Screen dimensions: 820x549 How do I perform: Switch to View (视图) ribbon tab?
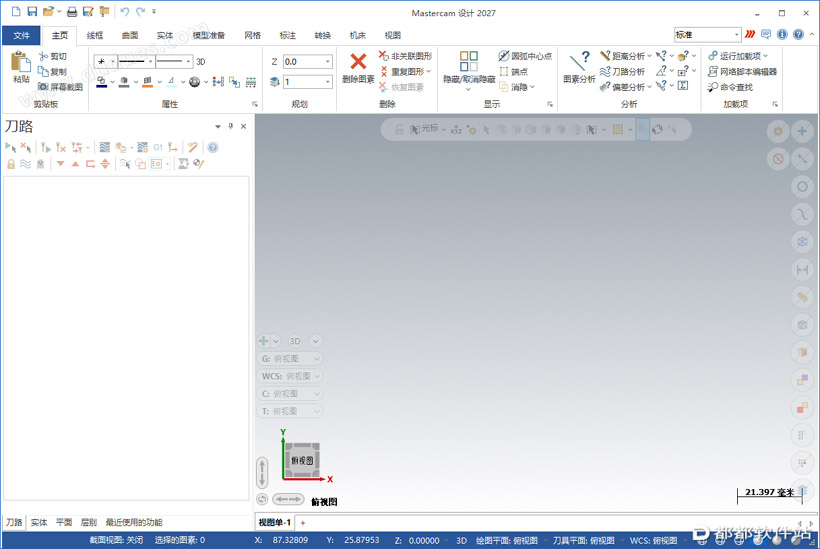point(393,35)
